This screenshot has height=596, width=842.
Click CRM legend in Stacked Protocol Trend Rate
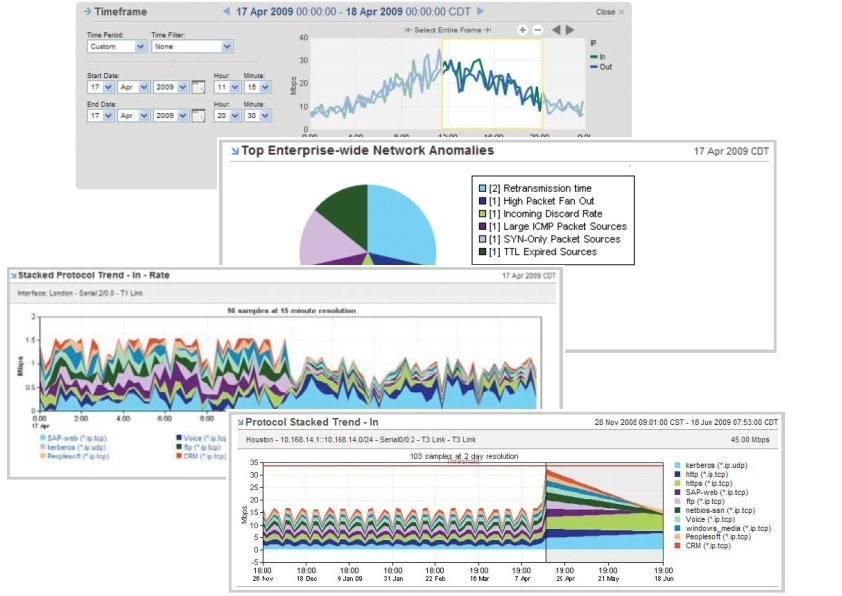click(x=200, y=456)
